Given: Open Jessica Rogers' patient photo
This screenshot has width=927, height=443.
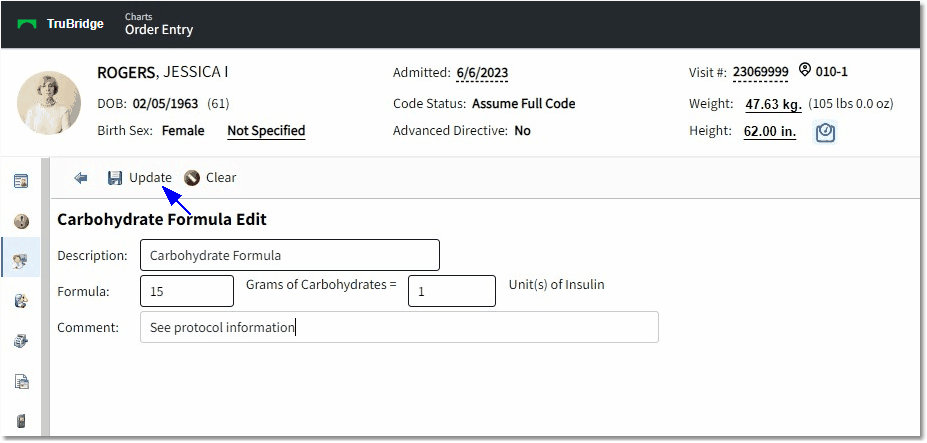Looking at the screenshot, I should pos(48,103).
